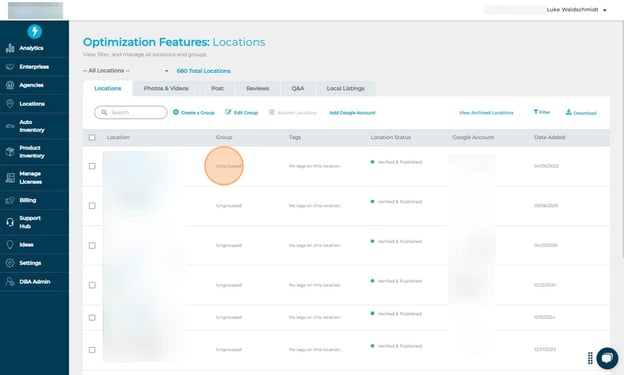This screenshot has width=624, height=375.
Task: Open the All Locations dropdown
Action: coord(126,71)
